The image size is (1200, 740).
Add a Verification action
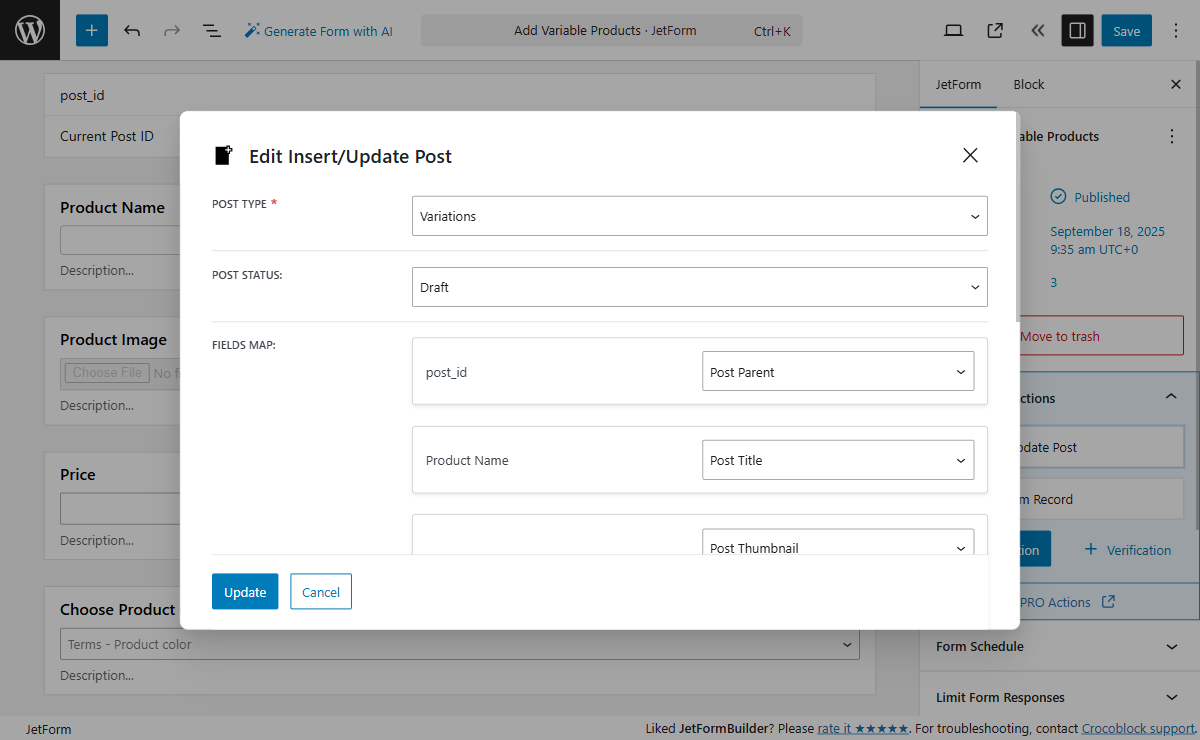1127,550
